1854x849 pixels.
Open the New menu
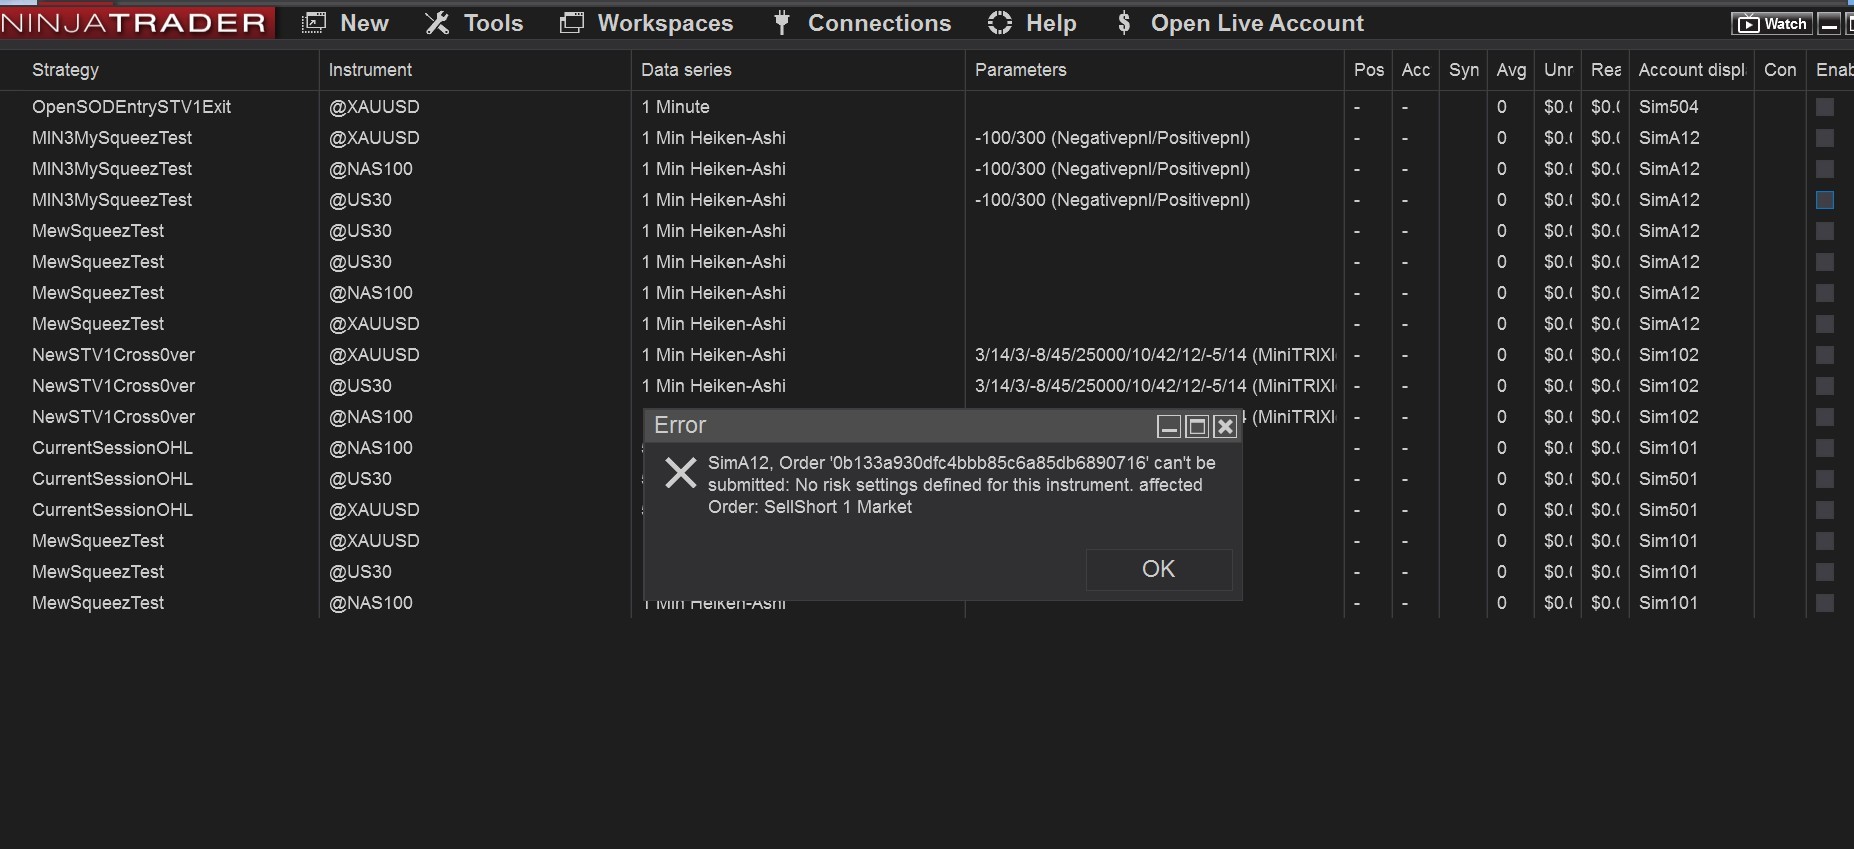tap(345, 23)
